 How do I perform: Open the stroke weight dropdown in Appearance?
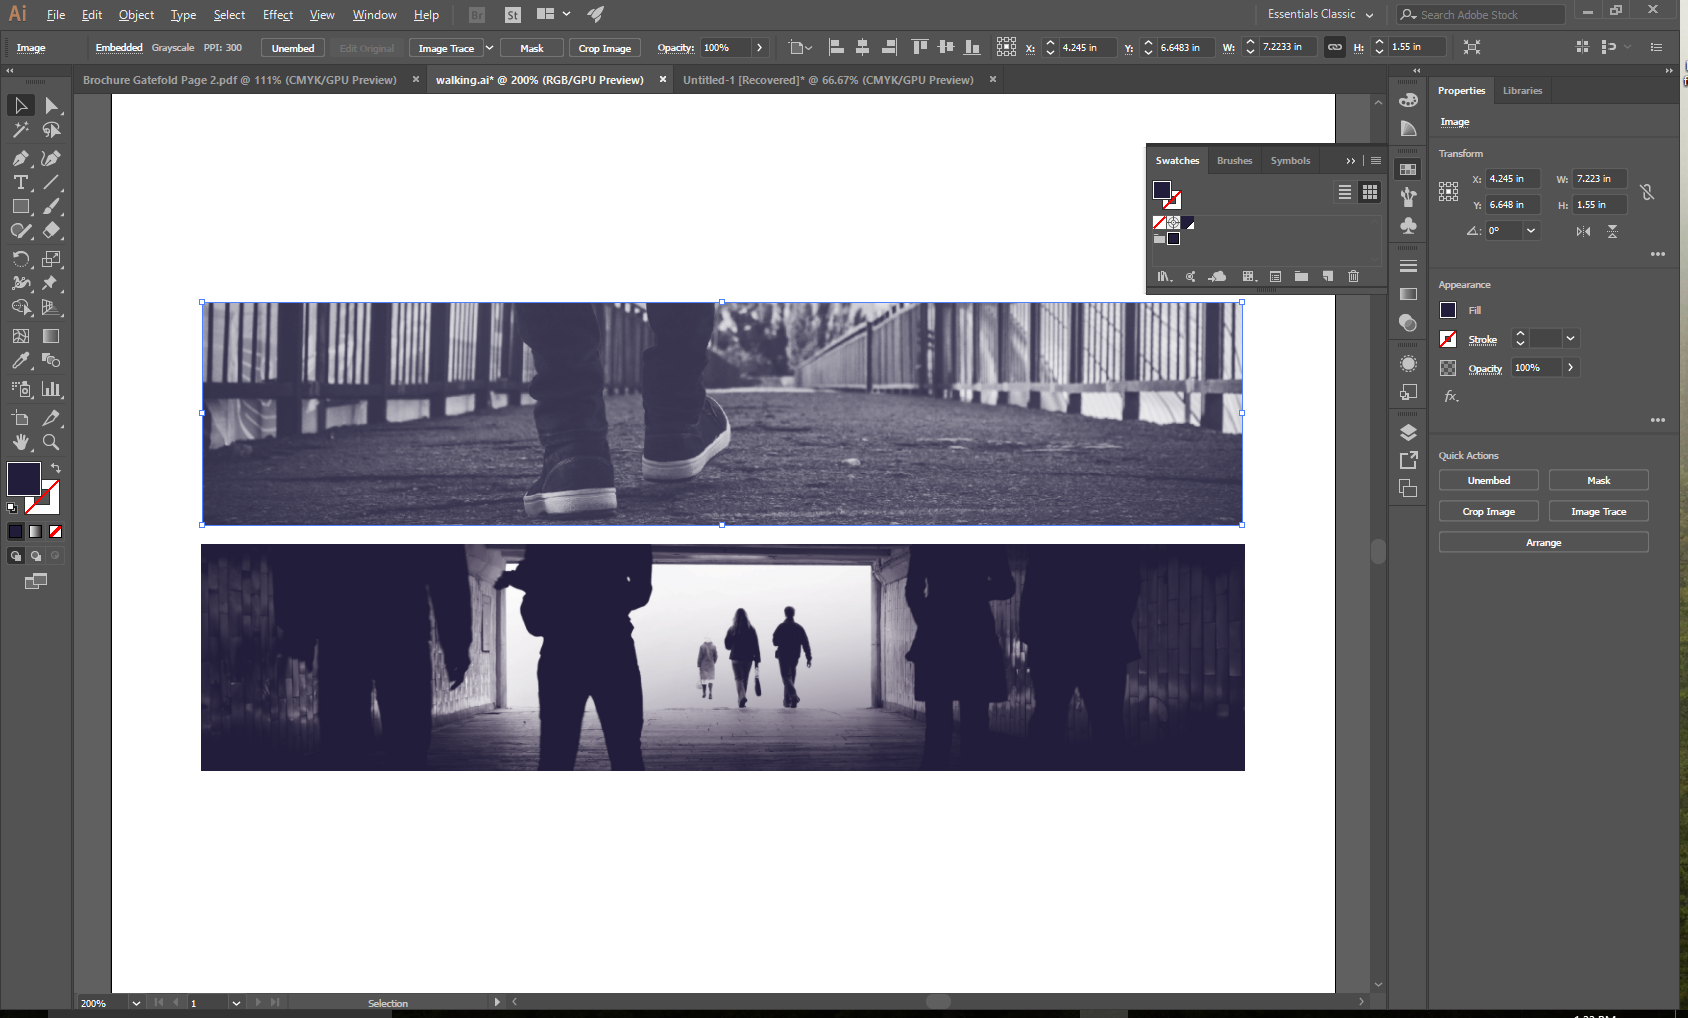click(x=1571, y=339)
